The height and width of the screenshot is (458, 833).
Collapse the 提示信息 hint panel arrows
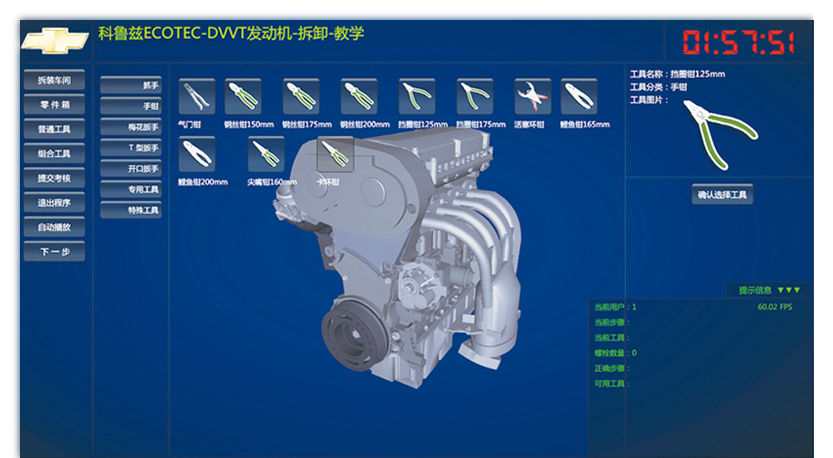tap(789, 290)
